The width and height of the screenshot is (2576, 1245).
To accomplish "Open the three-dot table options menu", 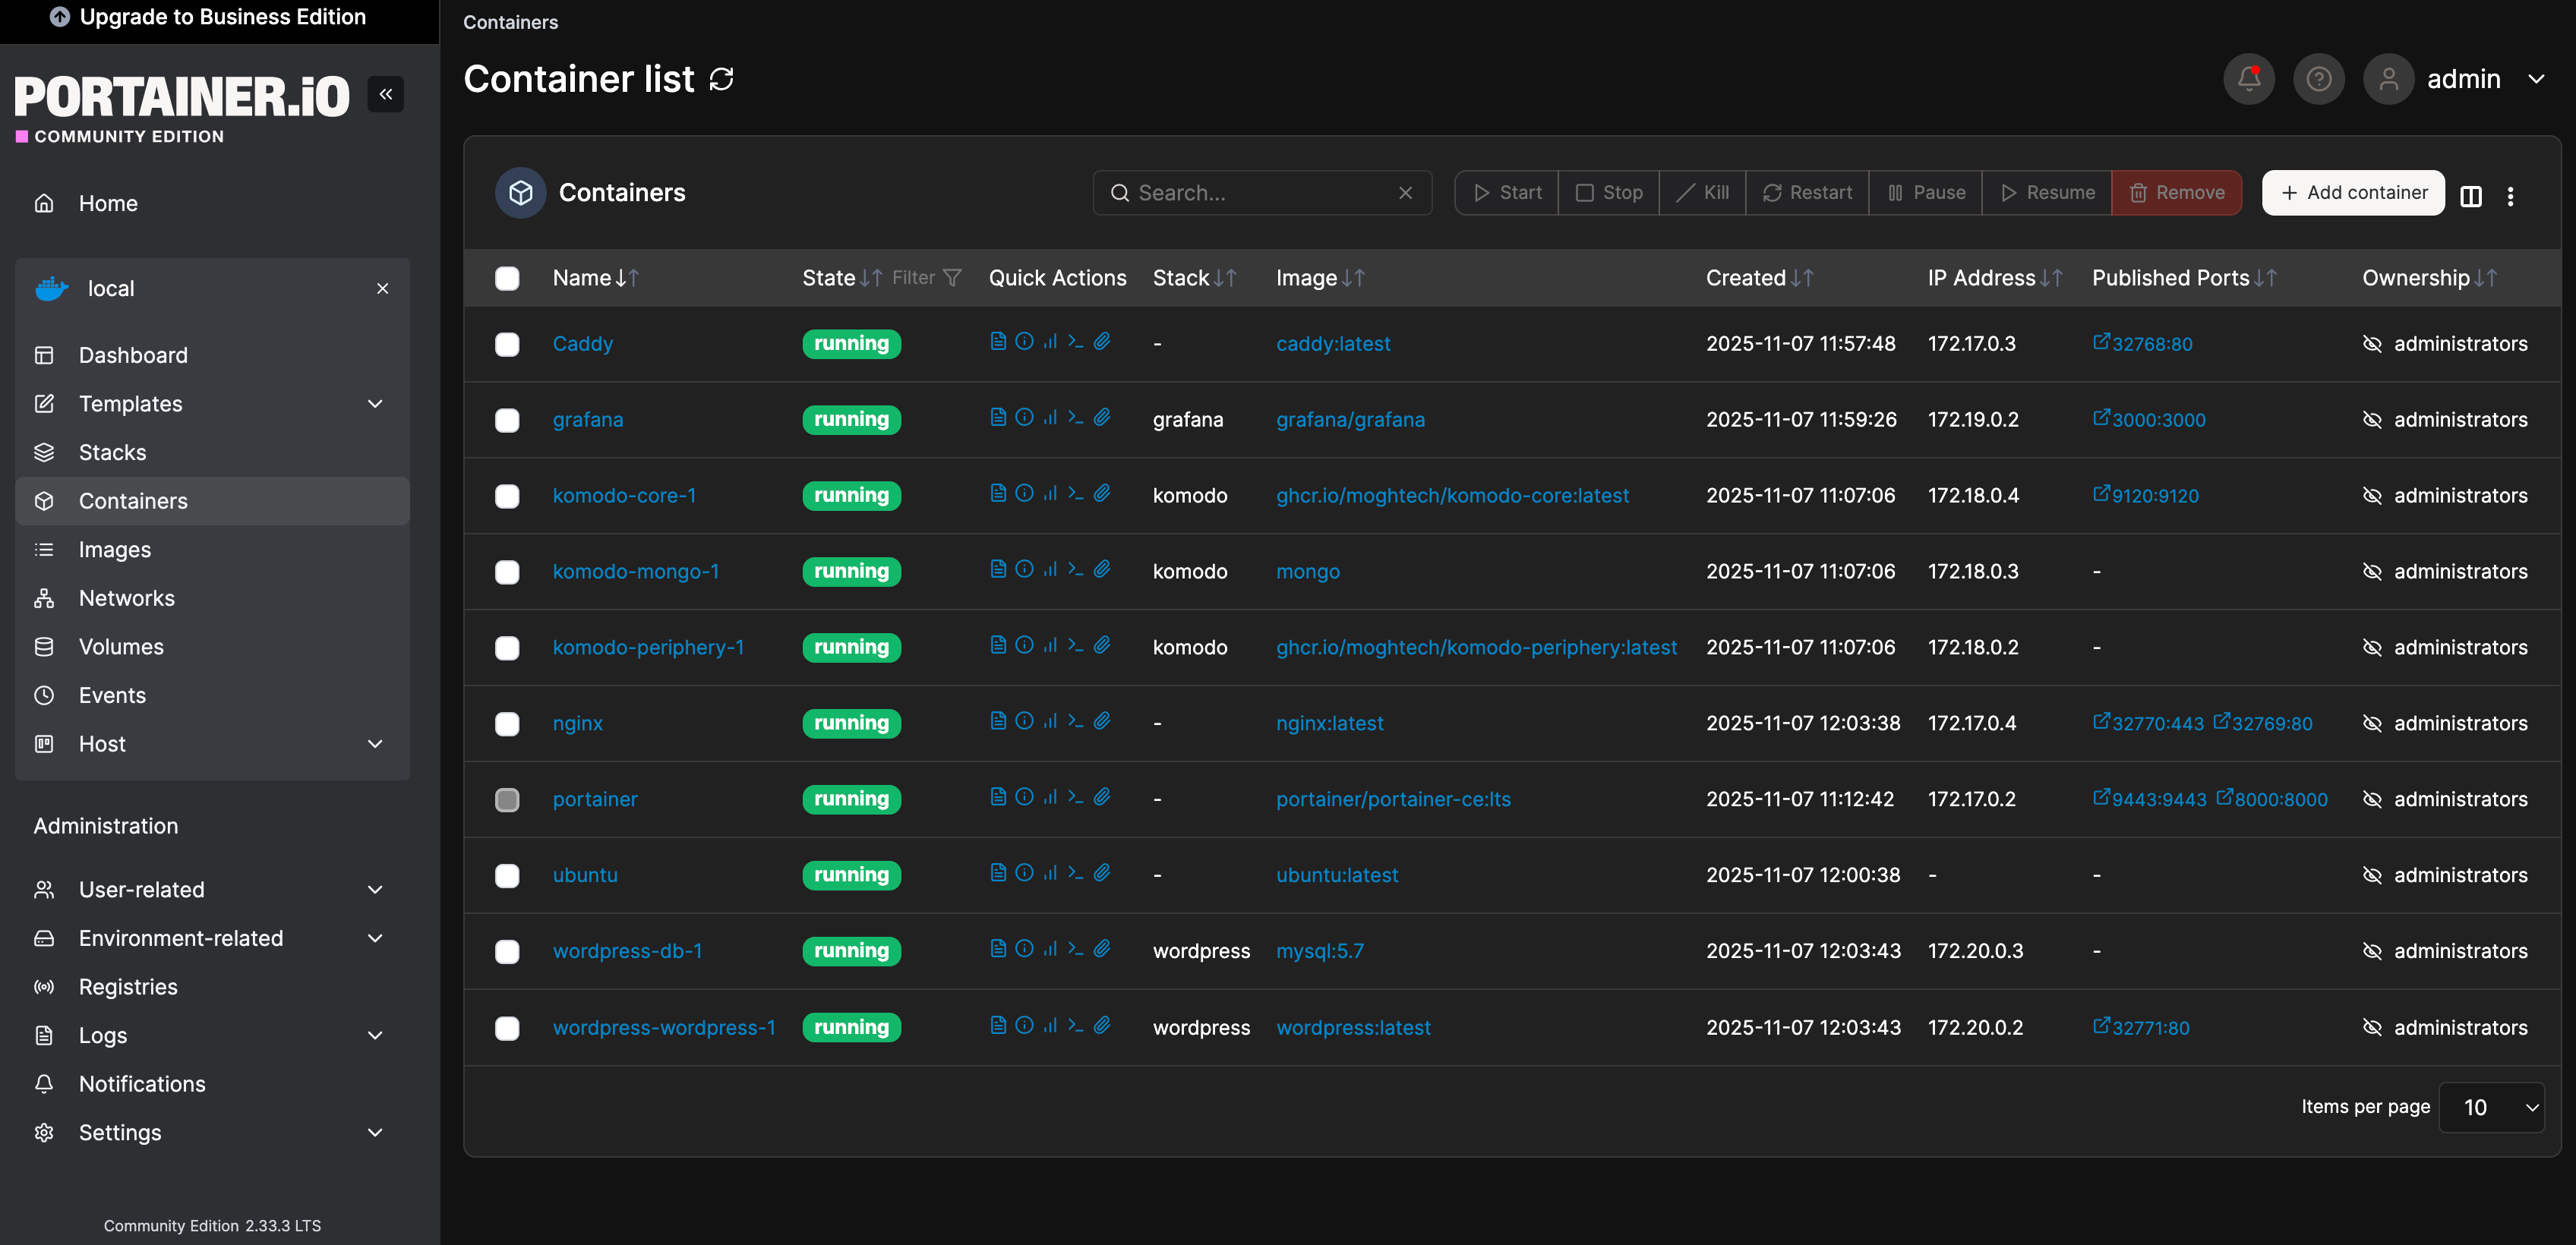I will click(2510, 196).
